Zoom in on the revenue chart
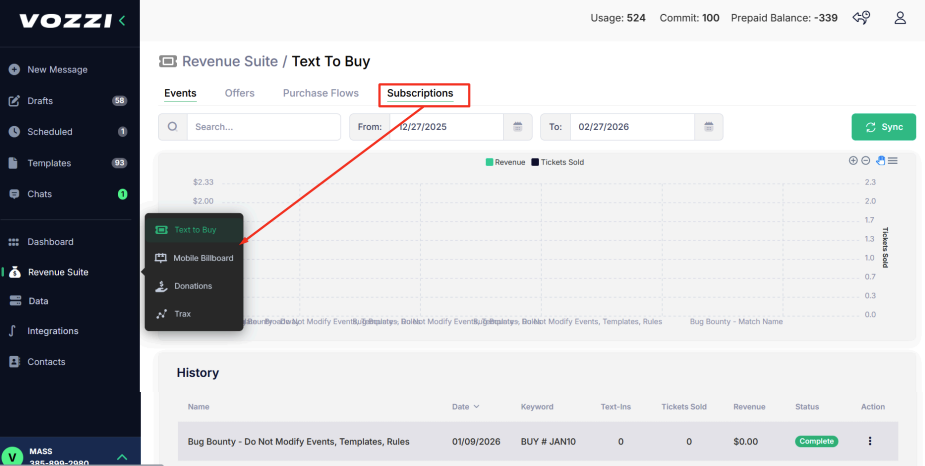The height and width of the screenshot is (466, 925). point(853,161)
